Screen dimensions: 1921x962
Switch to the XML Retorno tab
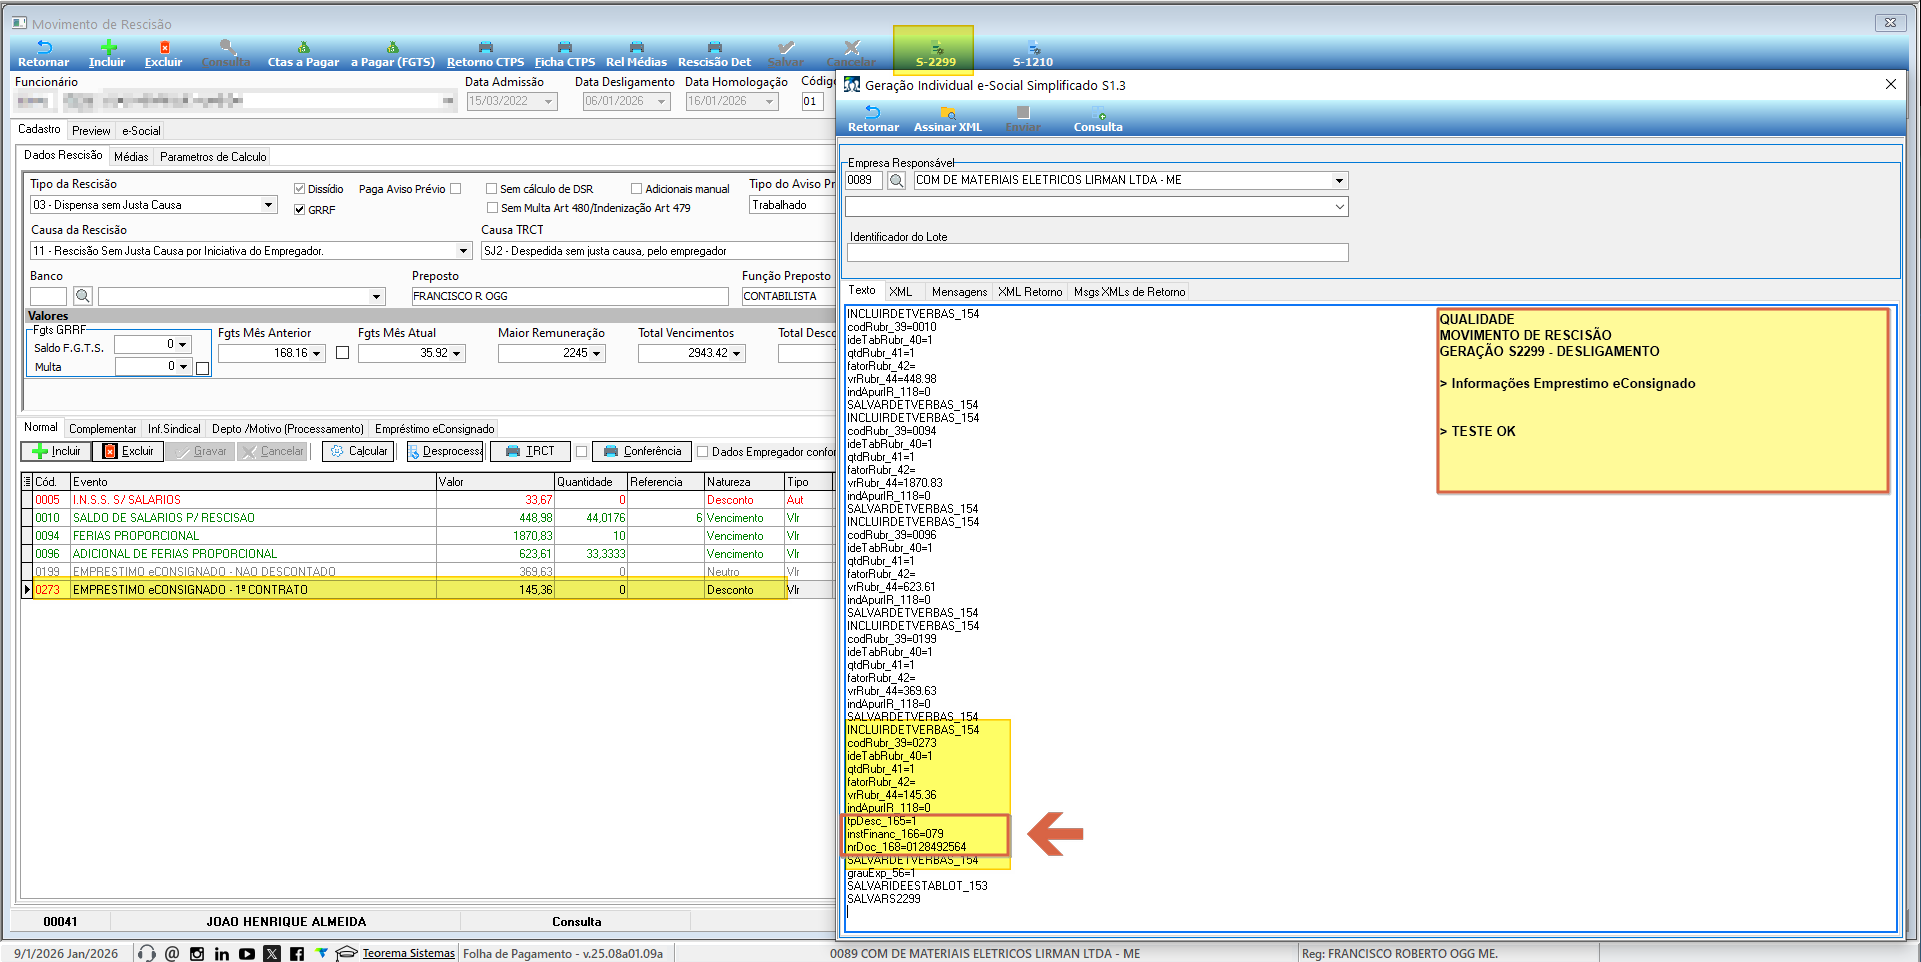click(1029, 292)
